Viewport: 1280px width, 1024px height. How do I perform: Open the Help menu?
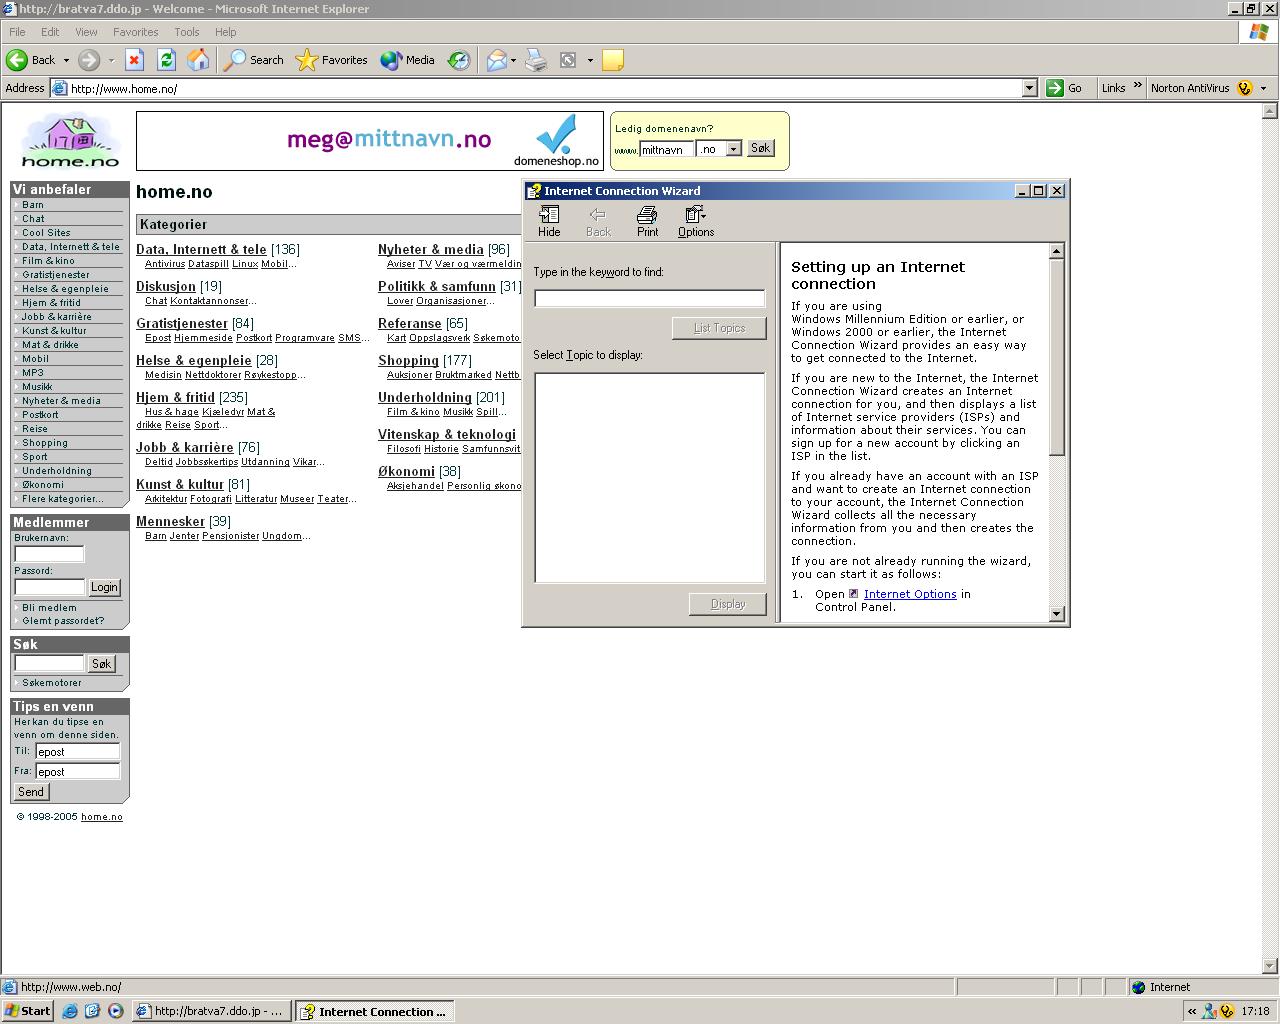(225, 32)
